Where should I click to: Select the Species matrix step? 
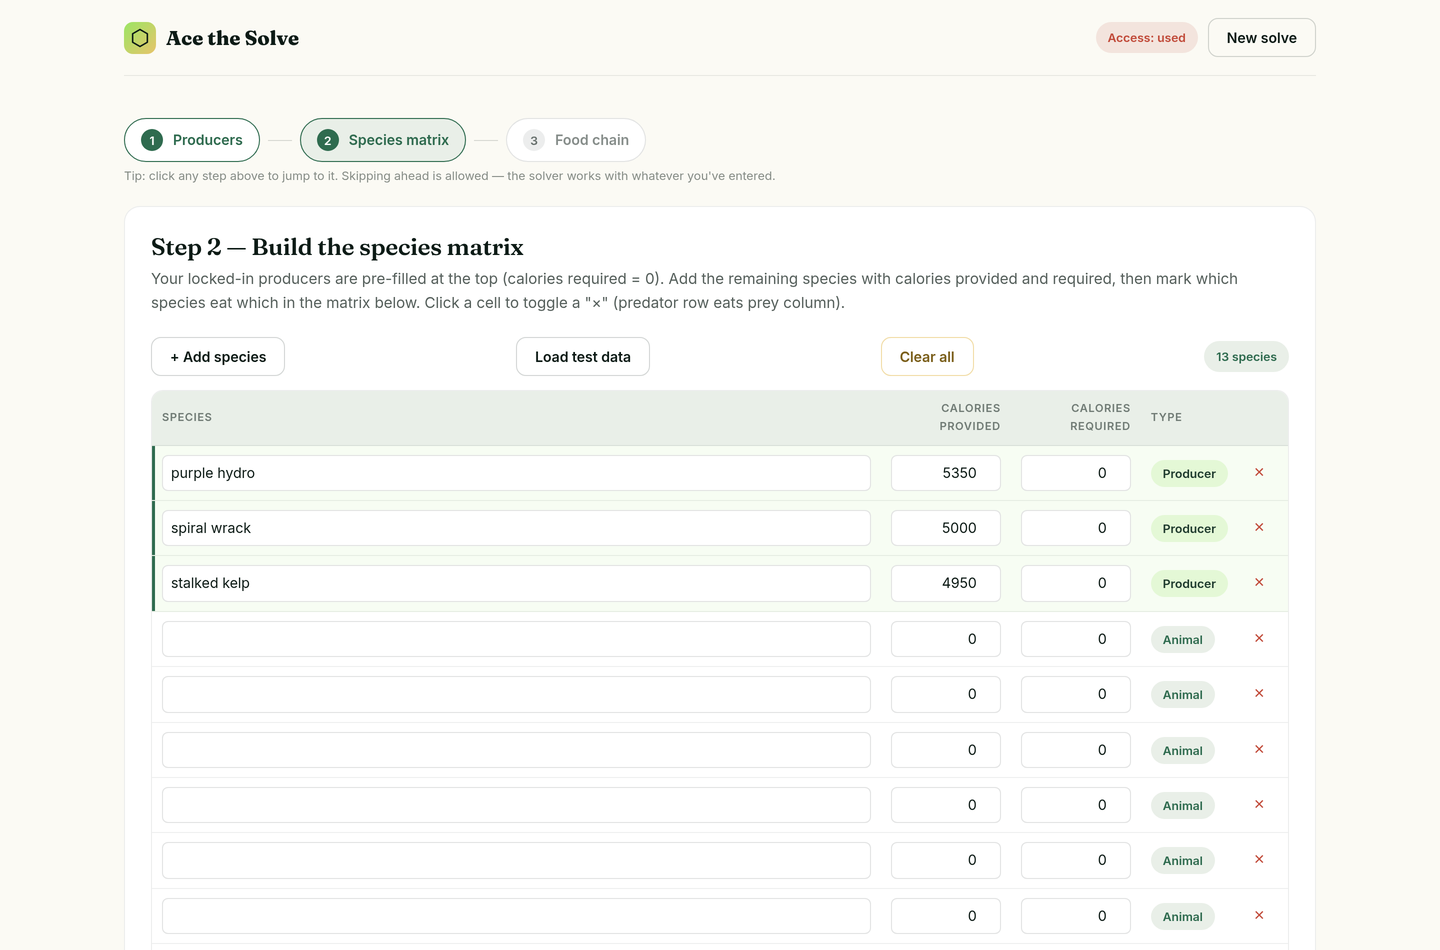(x=383, y=140)
